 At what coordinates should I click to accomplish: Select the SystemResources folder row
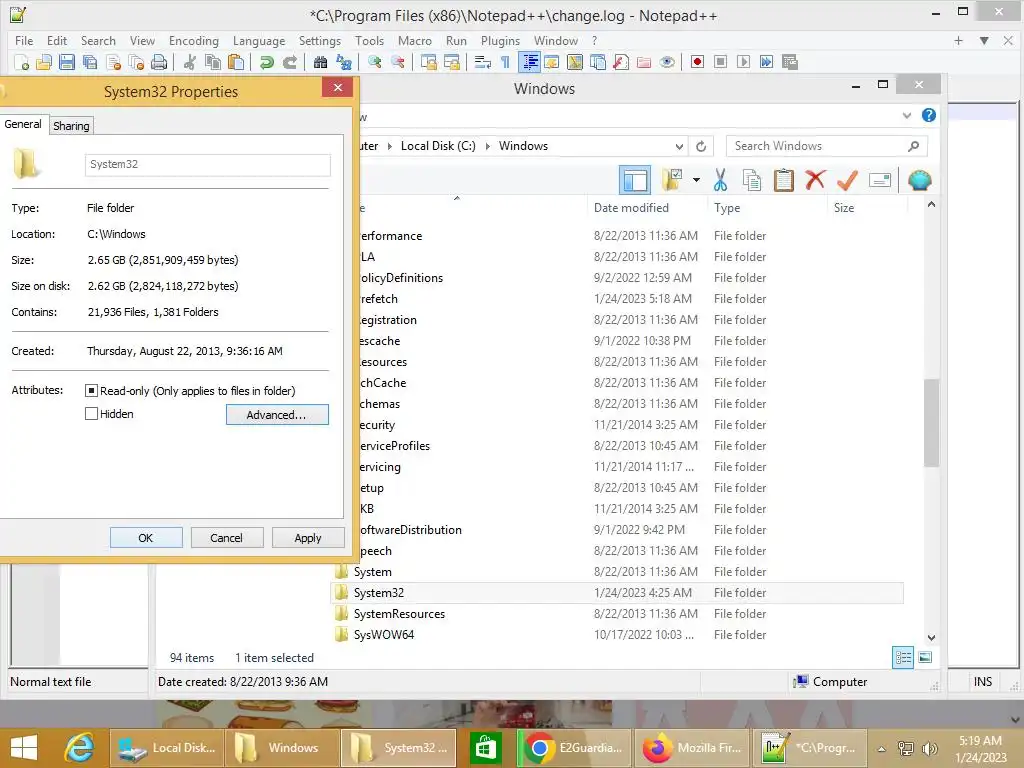[x=618, y=614]
